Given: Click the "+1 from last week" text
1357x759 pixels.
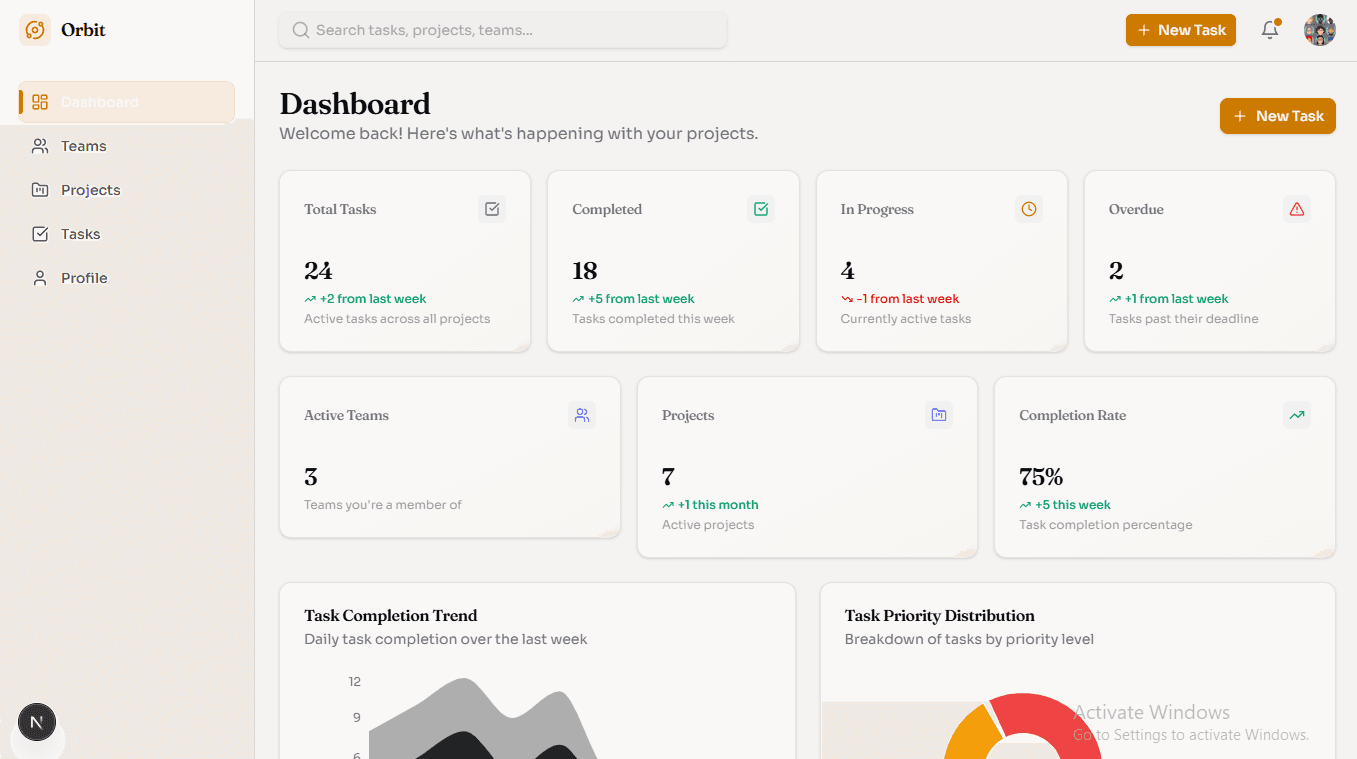Looking at the screenshot, I should click(x=1176, y=299).
